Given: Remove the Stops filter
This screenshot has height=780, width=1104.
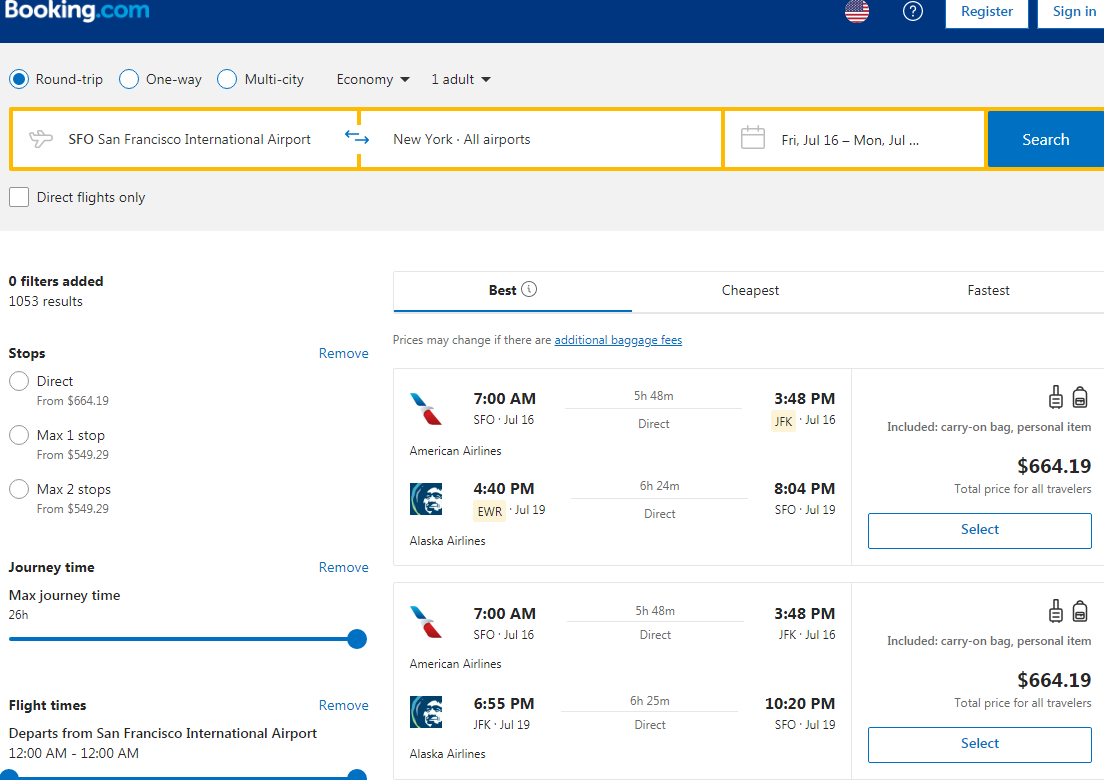Looking at the screenshot, I should 343,353.
